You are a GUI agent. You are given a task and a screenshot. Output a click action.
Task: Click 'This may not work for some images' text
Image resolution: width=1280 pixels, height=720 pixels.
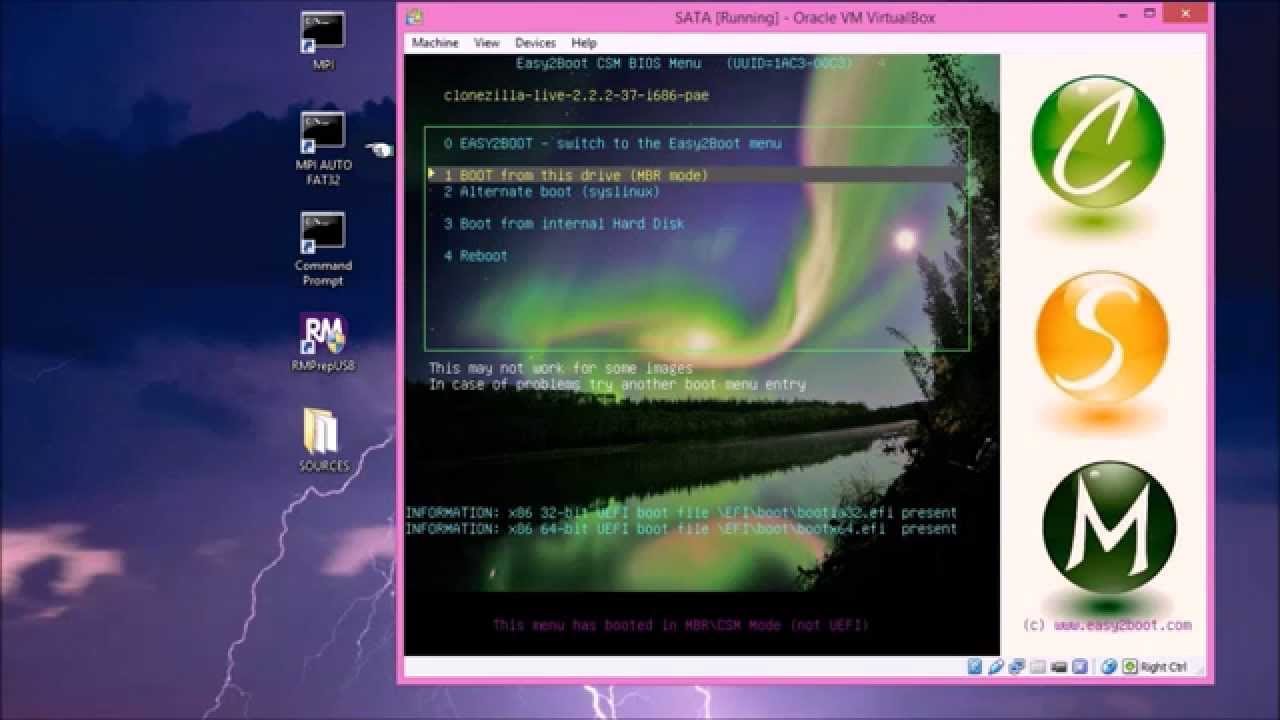(x=560, y=368)
